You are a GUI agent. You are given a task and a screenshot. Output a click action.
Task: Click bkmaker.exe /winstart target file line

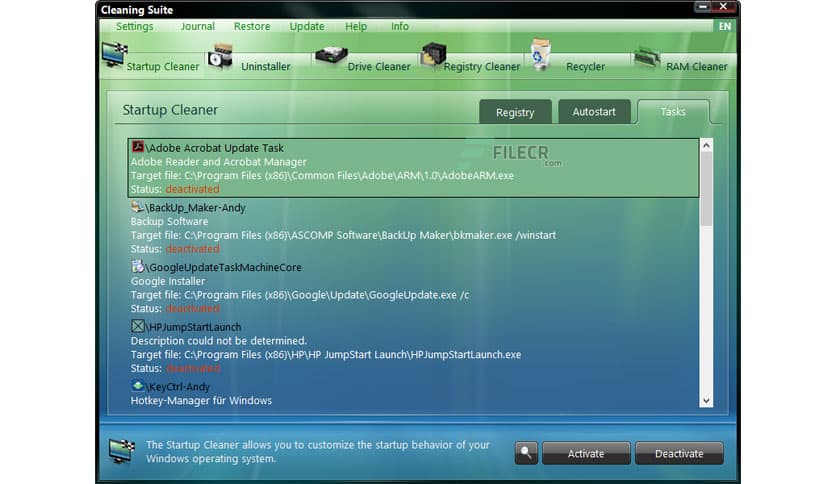[x=343, y=235]
